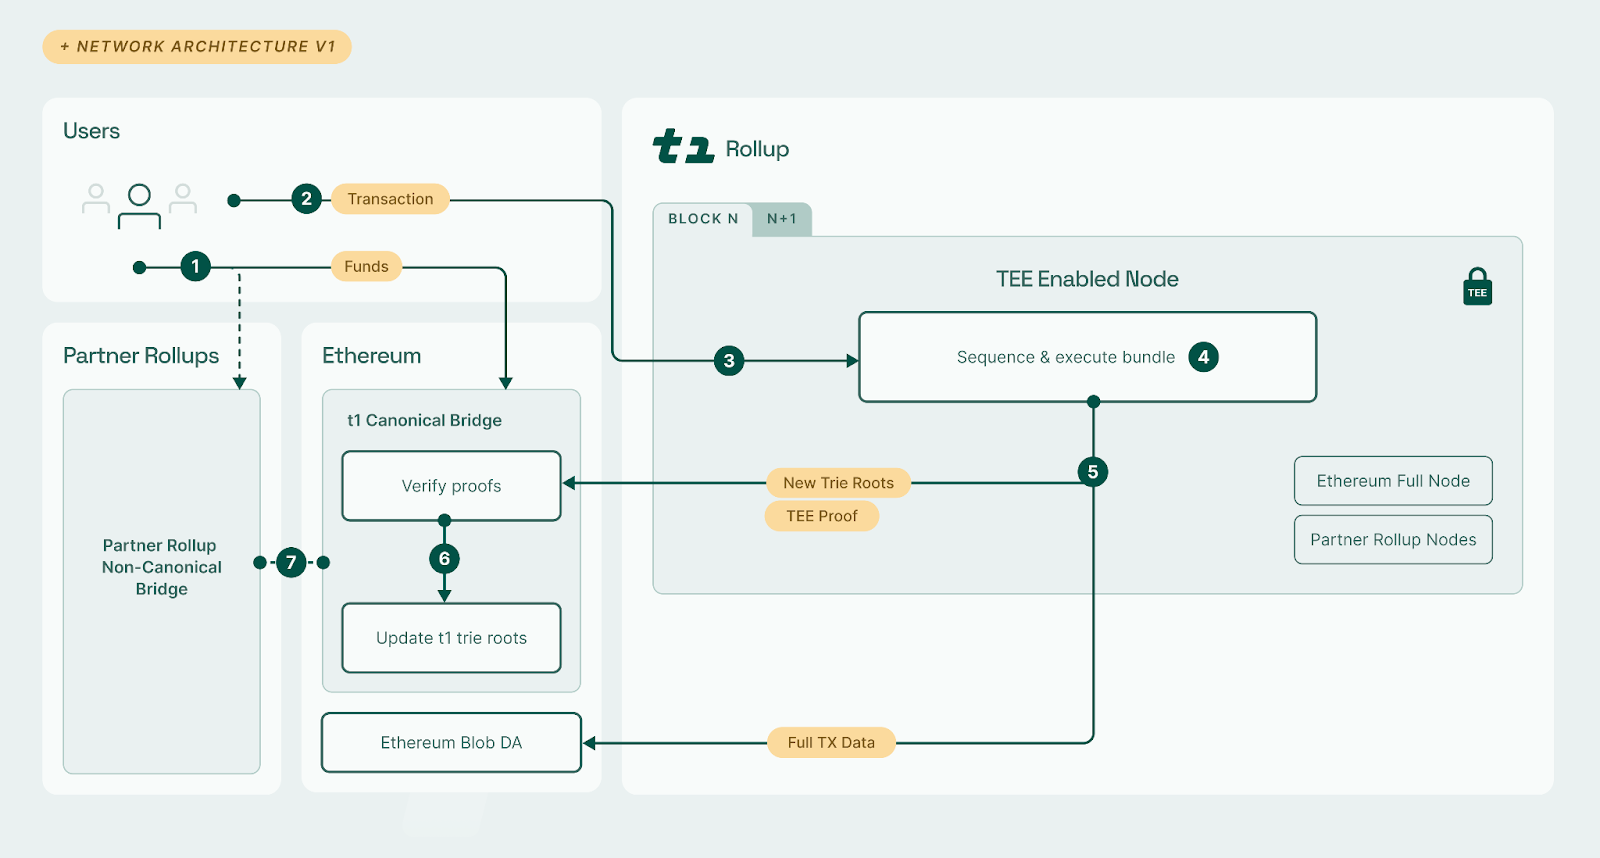1600x858 pixels.
Task: Click step number 2 circle marker
Action: (306, 199)
